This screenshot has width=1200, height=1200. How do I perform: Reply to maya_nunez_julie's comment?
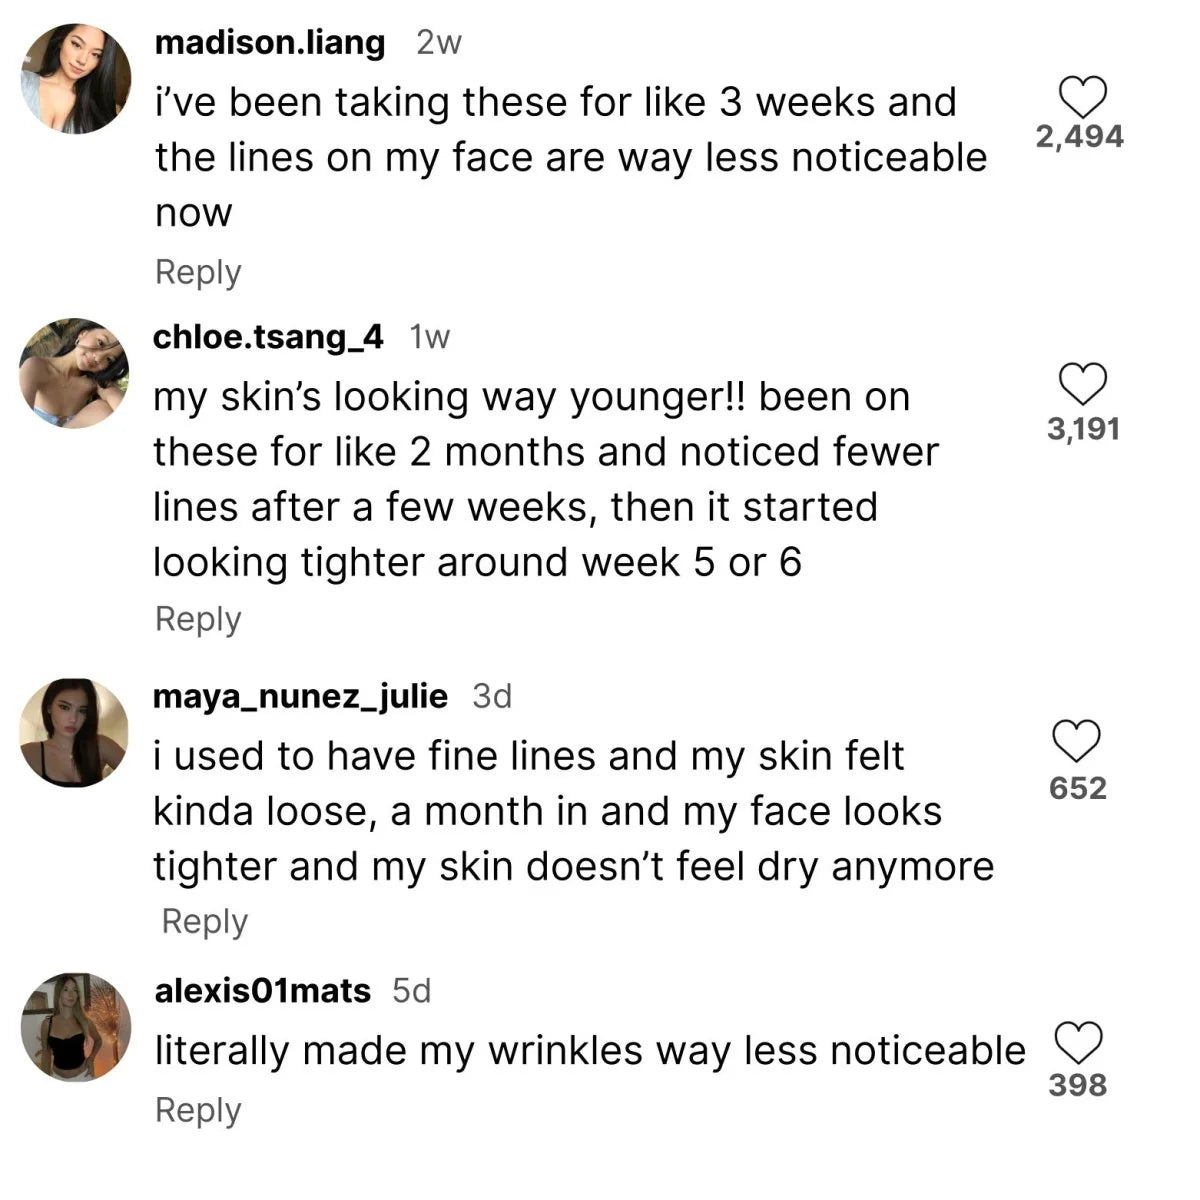click(x=204, y=921)
